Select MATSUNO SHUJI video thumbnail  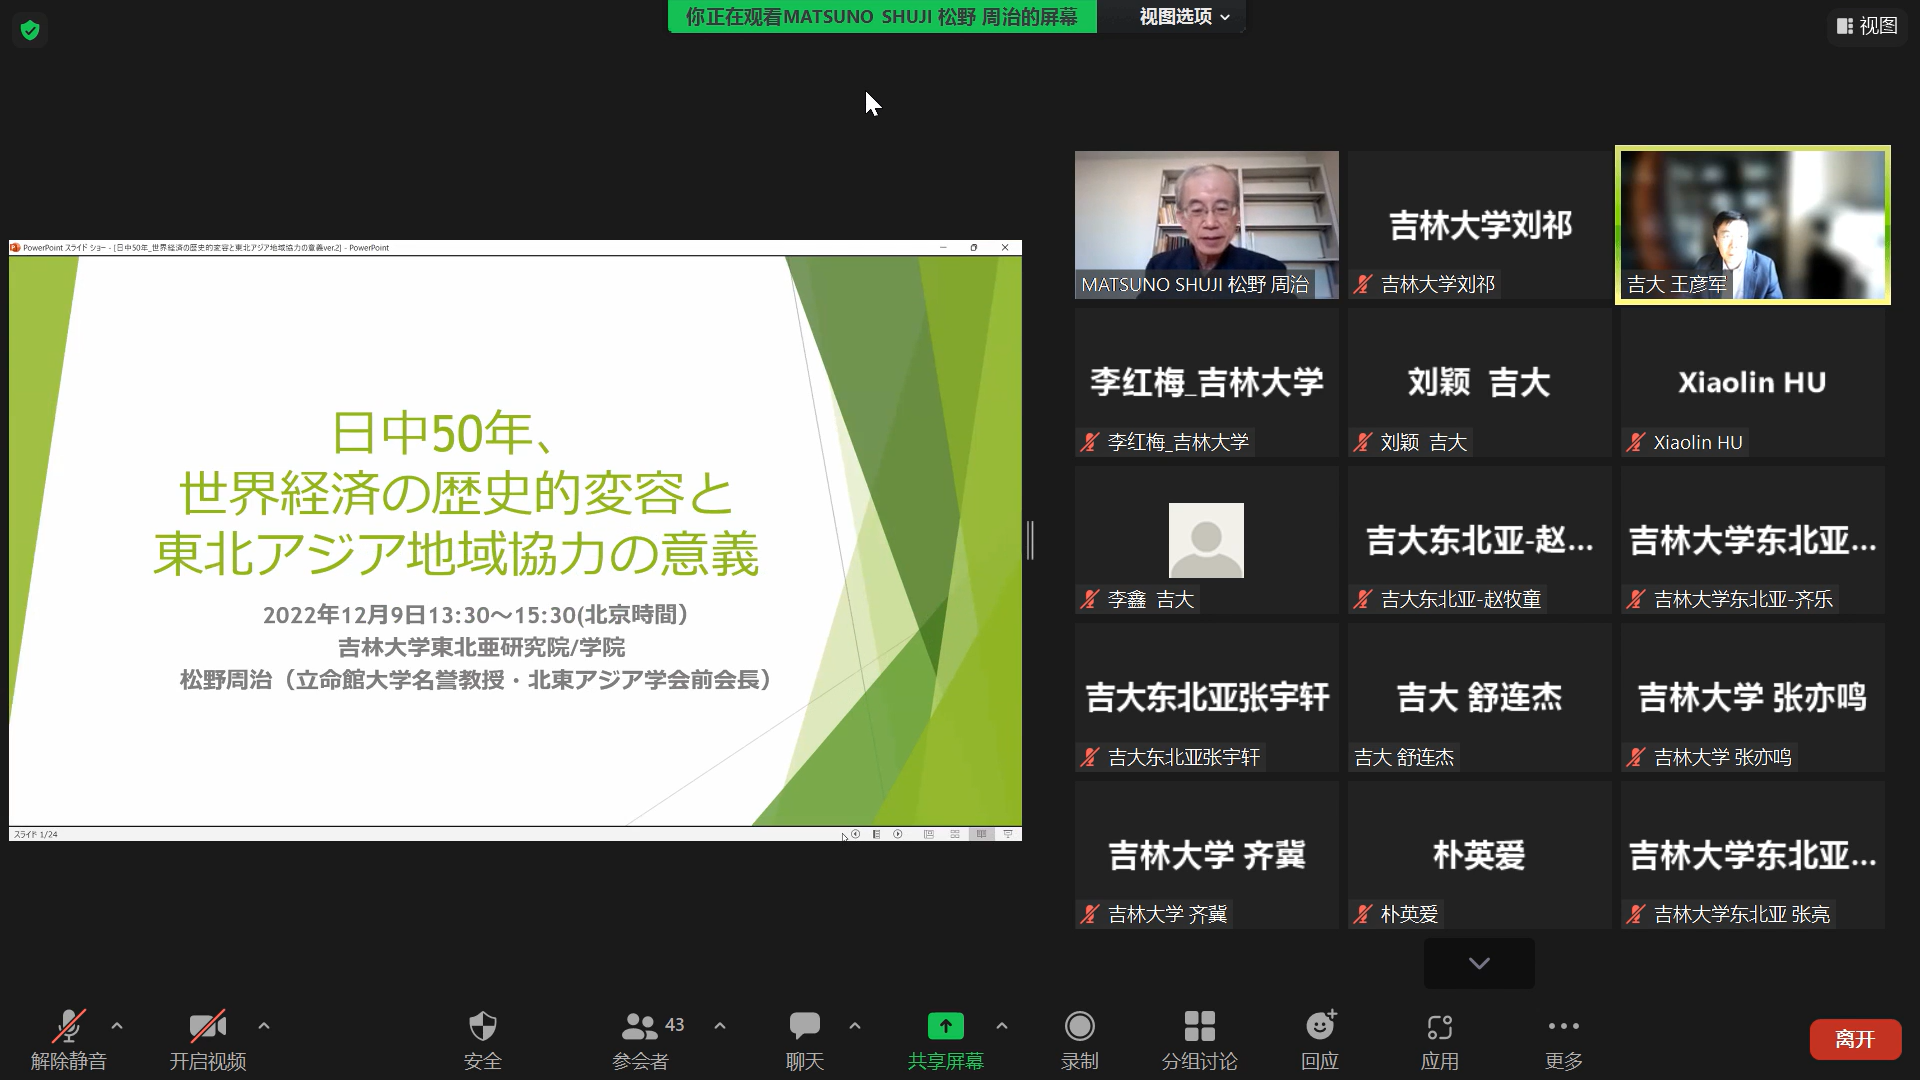[1206, 224]
